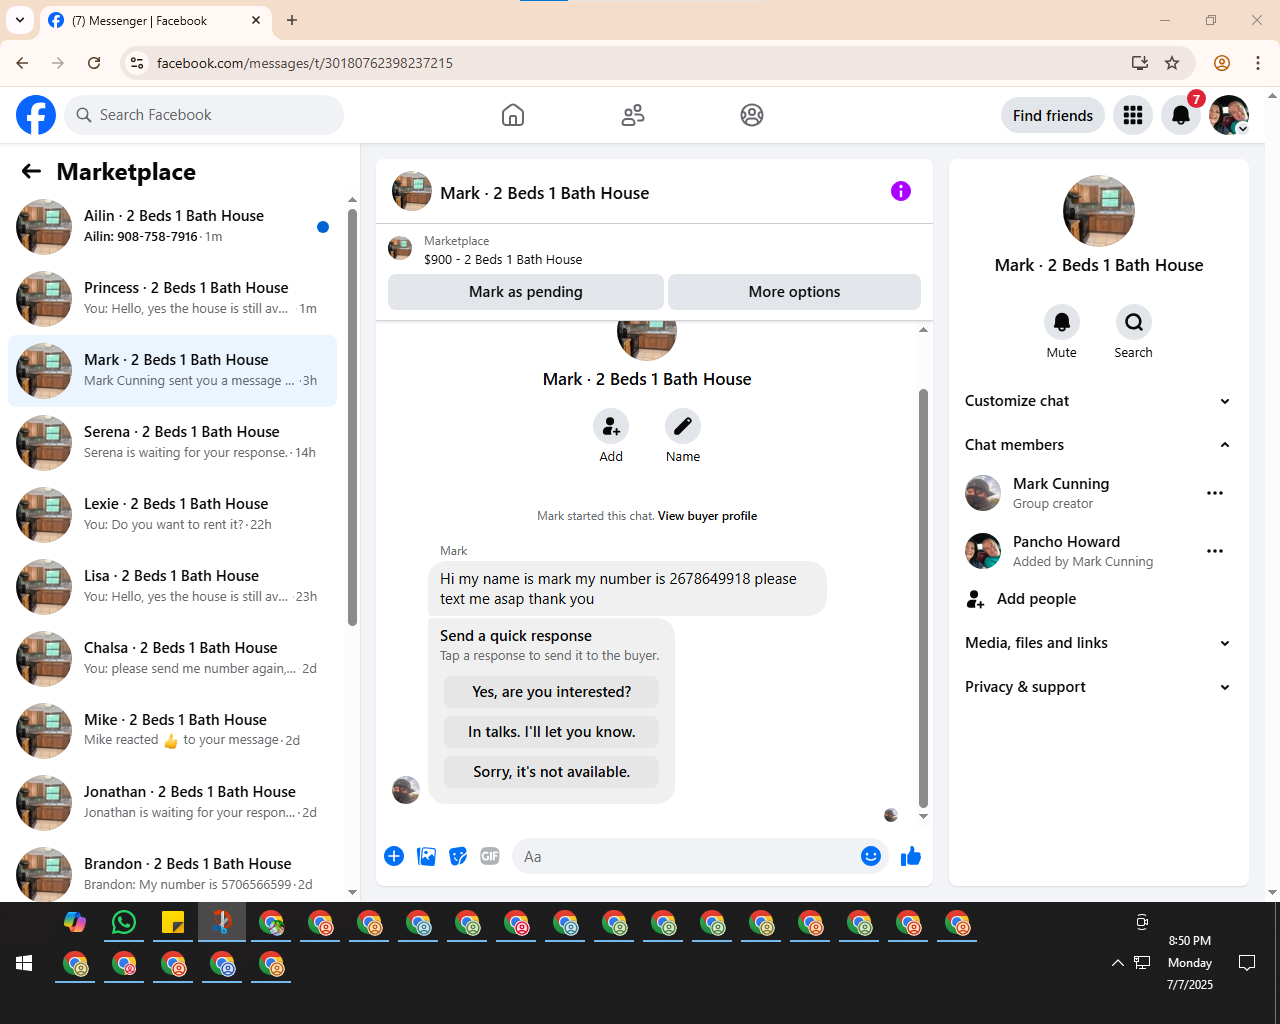The image size is (1280, 1024).
Task: Attach a photo using image icon
Action: [x=426, y=856]
